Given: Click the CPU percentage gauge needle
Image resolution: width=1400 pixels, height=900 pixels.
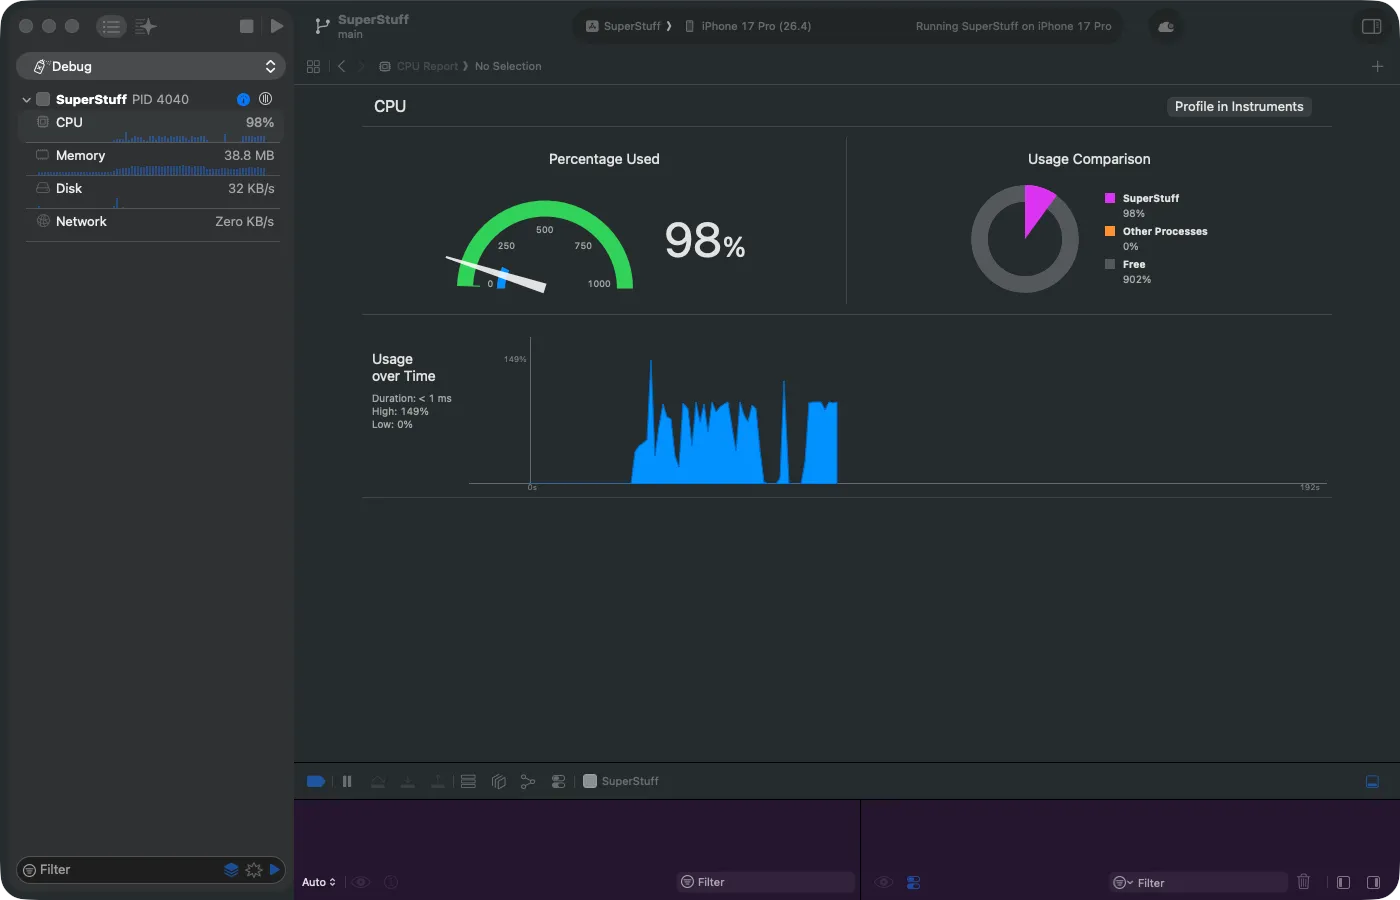Looking at the screenshot, I should (497, 273).
